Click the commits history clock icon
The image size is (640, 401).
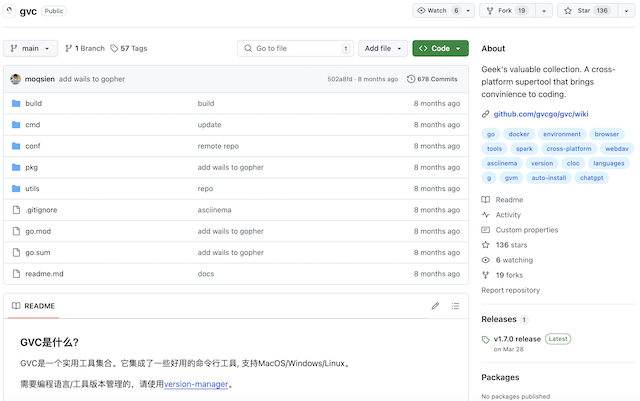(411, 79)
